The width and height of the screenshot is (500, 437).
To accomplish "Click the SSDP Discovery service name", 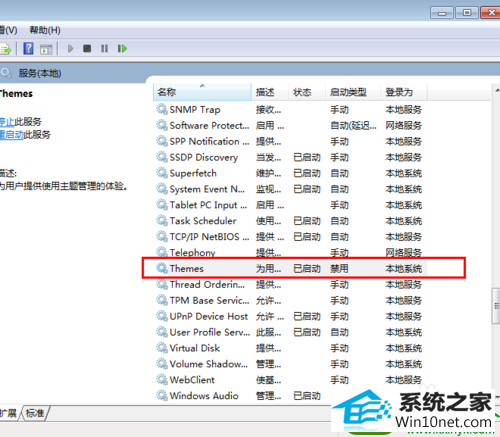I will [204, 157].
